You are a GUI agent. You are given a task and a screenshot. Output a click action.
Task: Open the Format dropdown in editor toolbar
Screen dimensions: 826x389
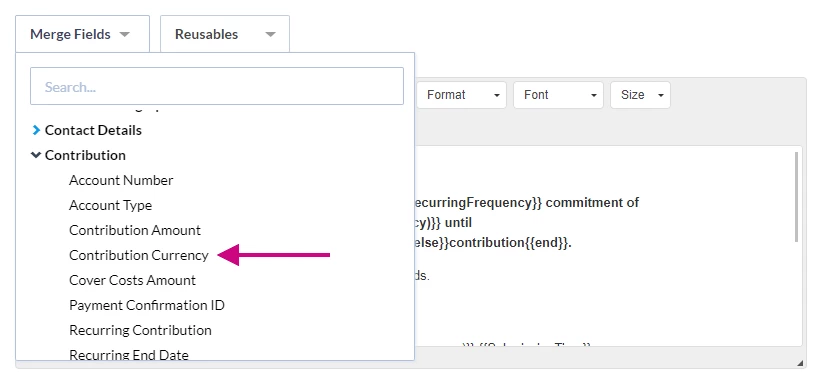(x=461, y=95)
